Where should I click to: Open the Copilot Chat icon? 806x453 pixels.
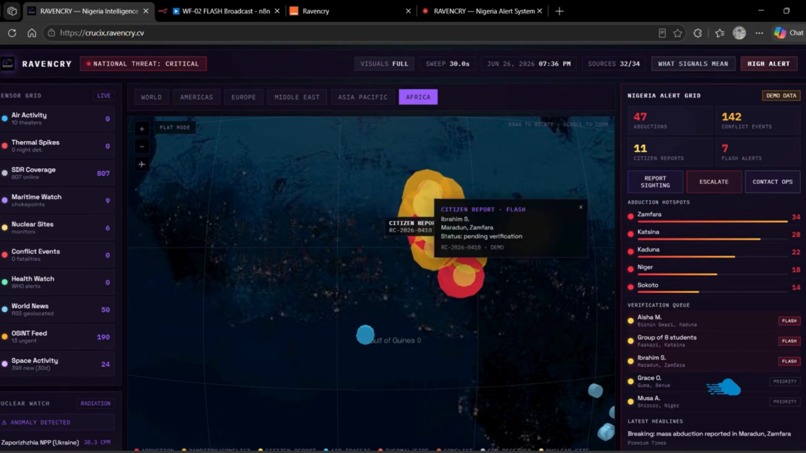(x=789, y=33)
